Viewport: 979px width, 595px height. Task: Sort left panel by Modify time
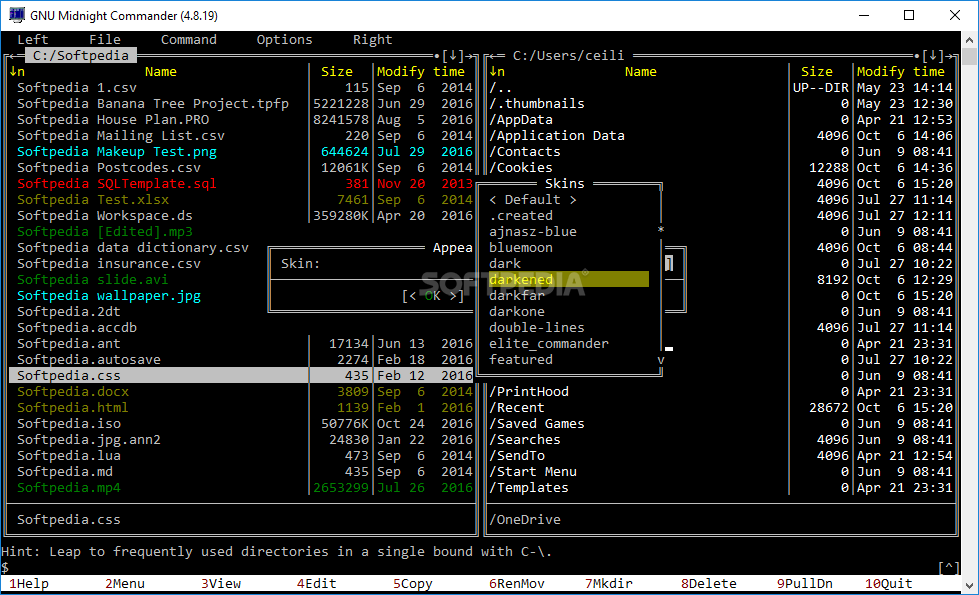[421, 72]
